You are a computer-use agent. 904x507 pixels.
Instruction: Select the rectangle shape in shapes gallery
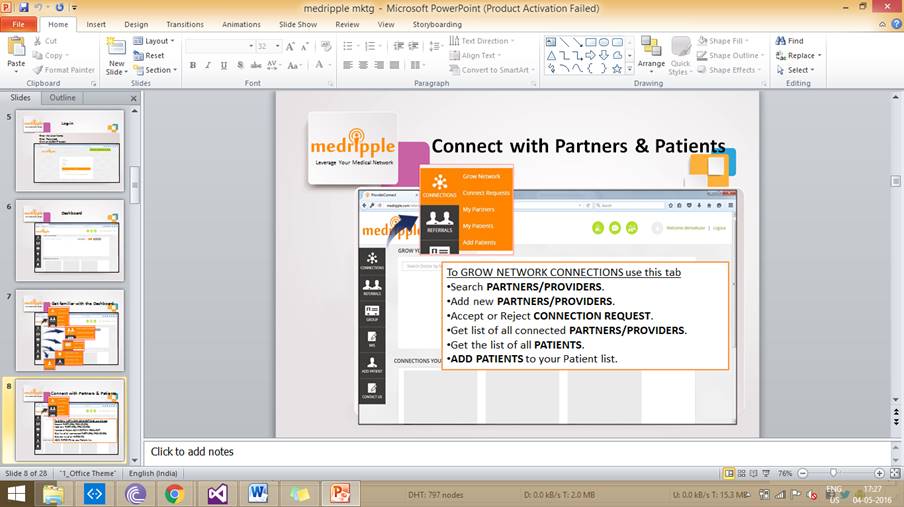point(591,42)
